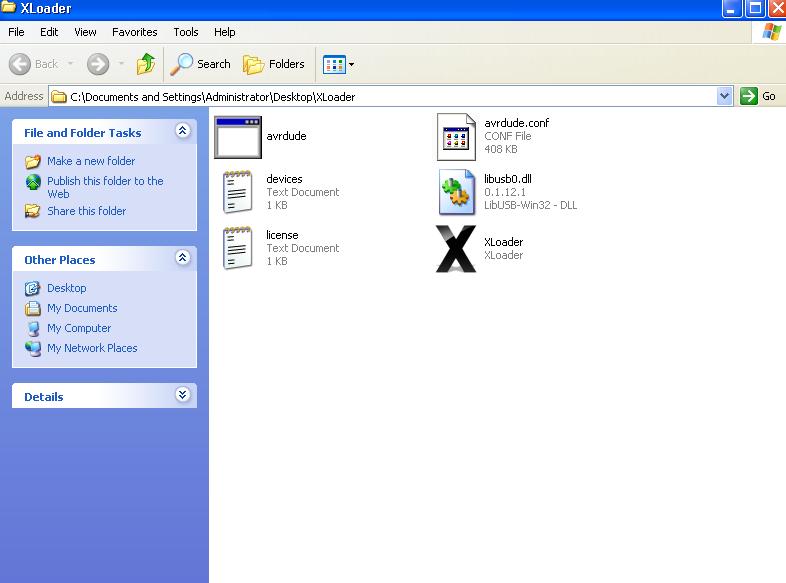Open My Computer link
This screenshot has height=583, width=786.
79,328
